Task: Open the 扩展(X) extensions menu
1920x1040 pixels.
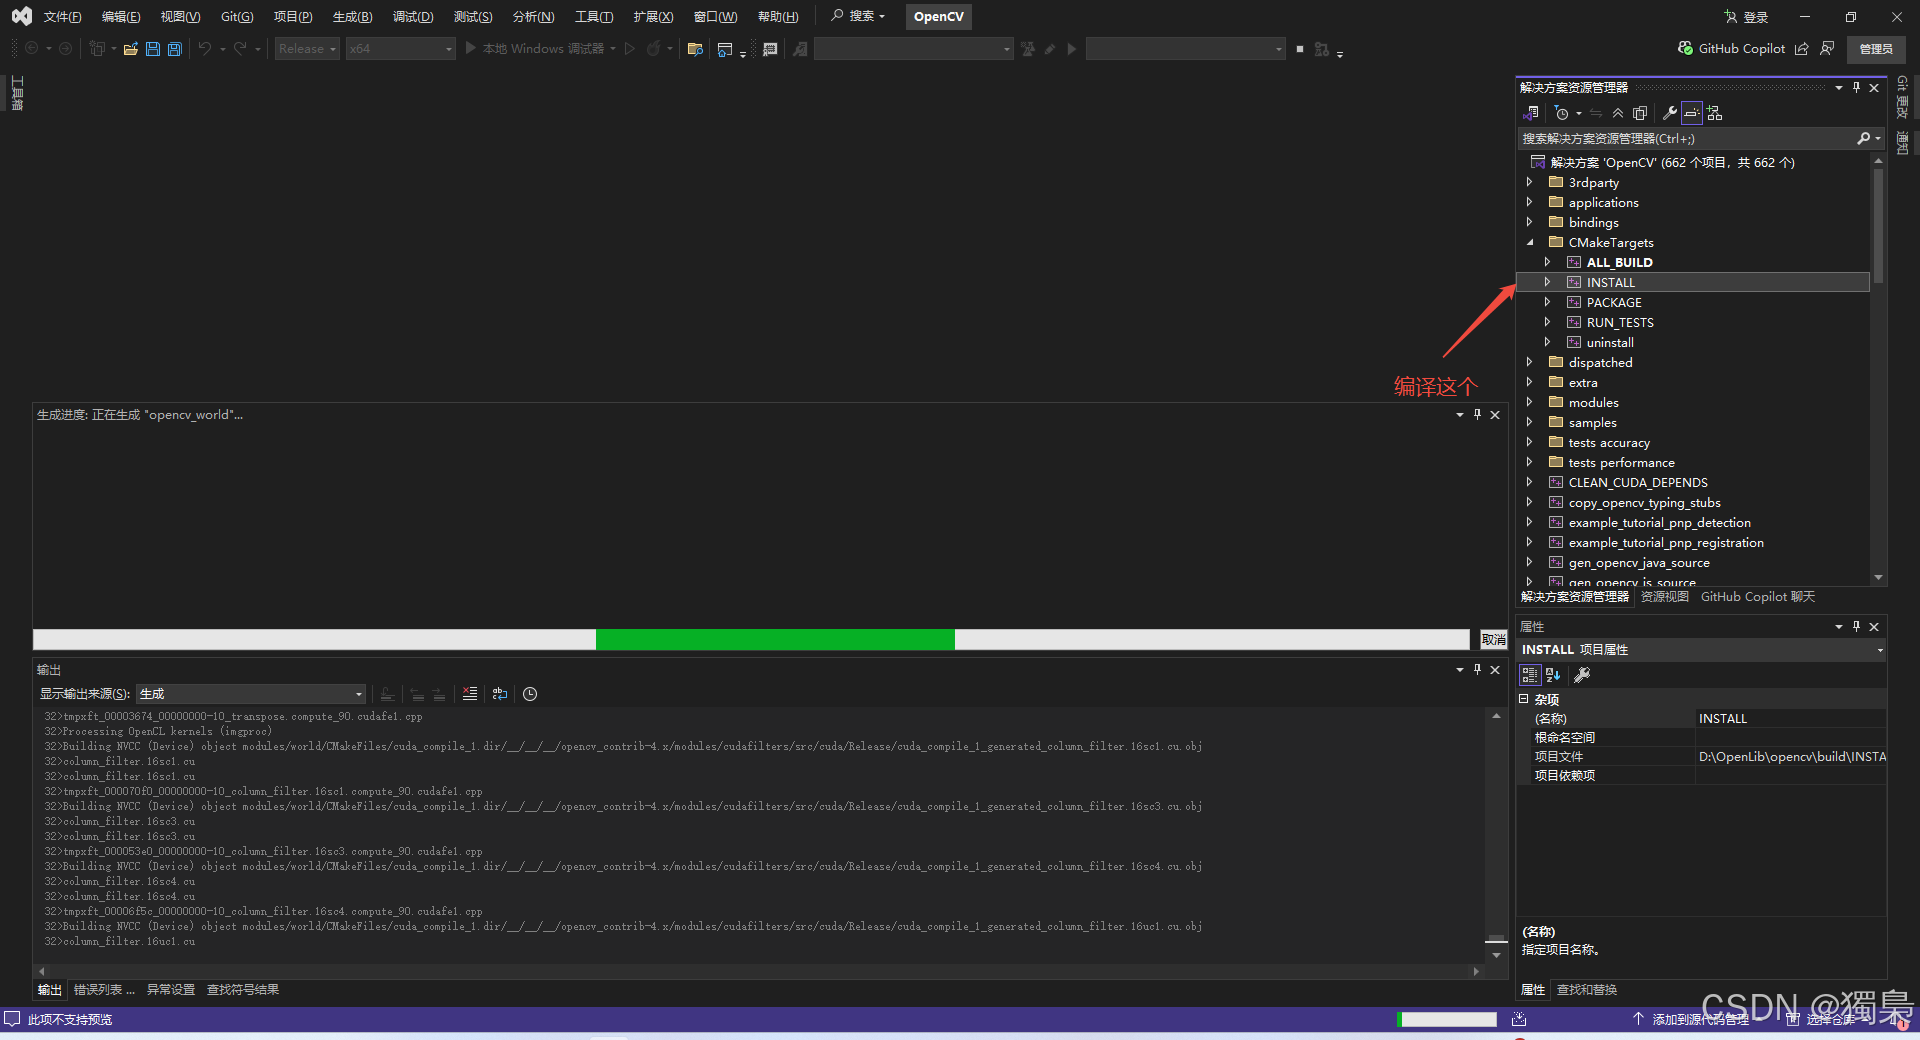Action: (x=653, y=17)
